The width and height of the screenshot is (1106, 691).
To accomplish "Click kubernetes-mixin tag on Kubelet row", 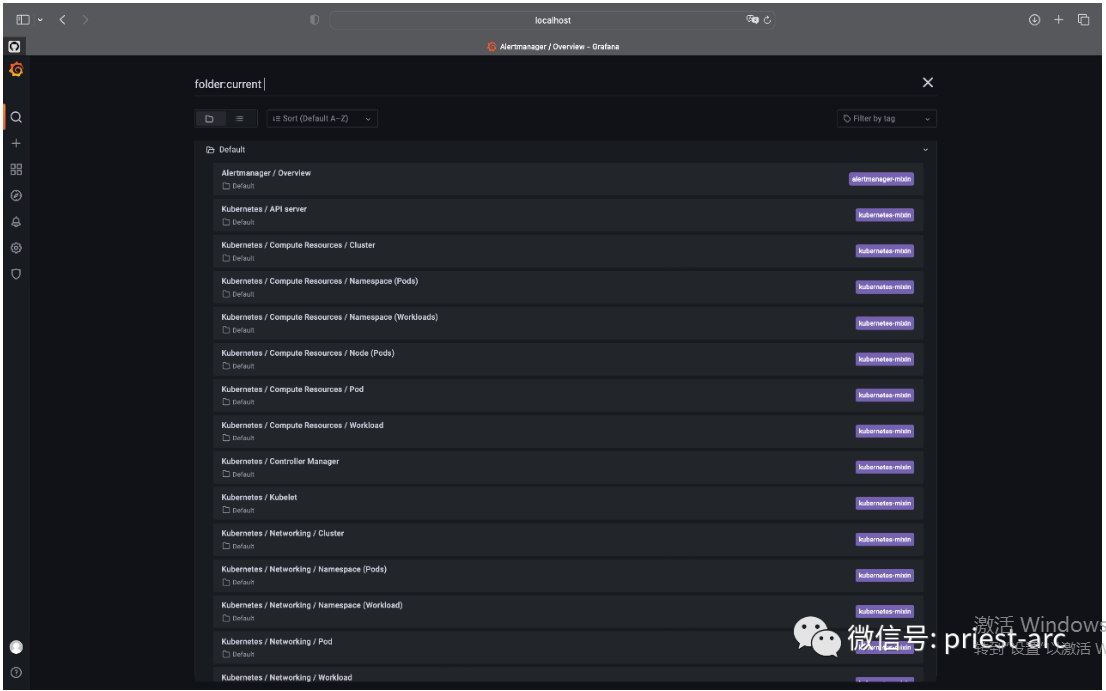I will click(x=885, y=503).
